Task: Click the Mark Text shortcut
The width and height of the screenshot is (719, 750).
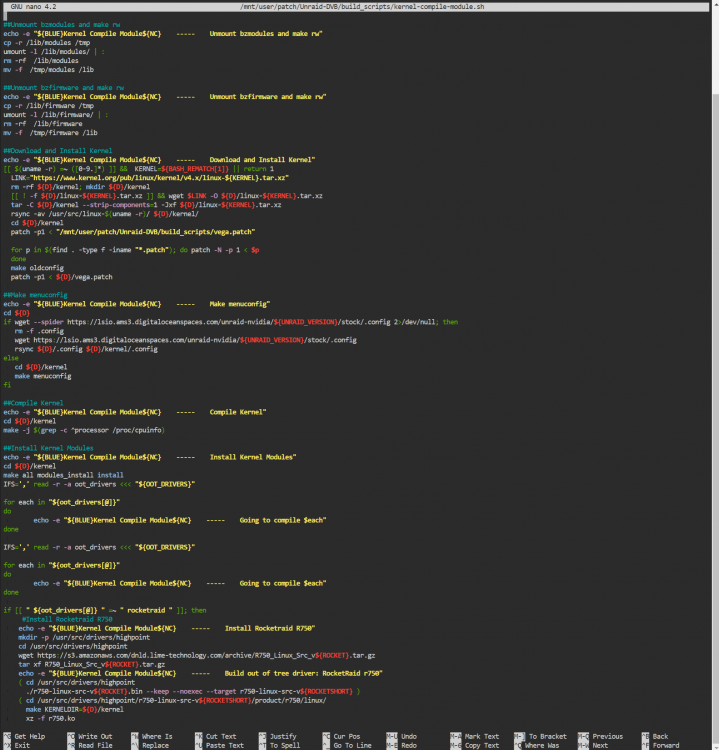Action: tap(475, 737)
